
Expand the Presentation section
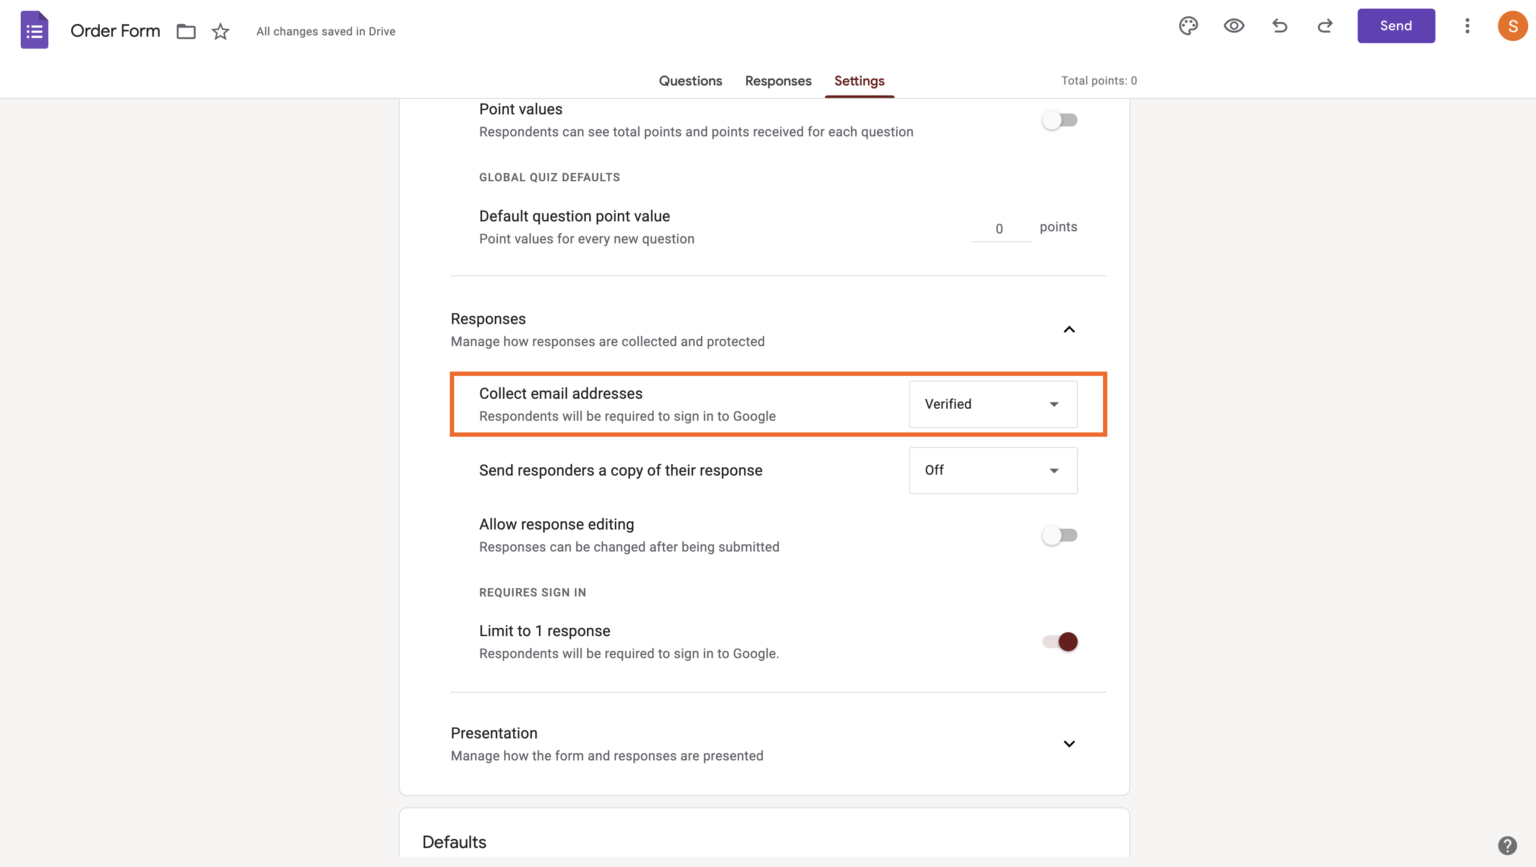point(1069,744)
